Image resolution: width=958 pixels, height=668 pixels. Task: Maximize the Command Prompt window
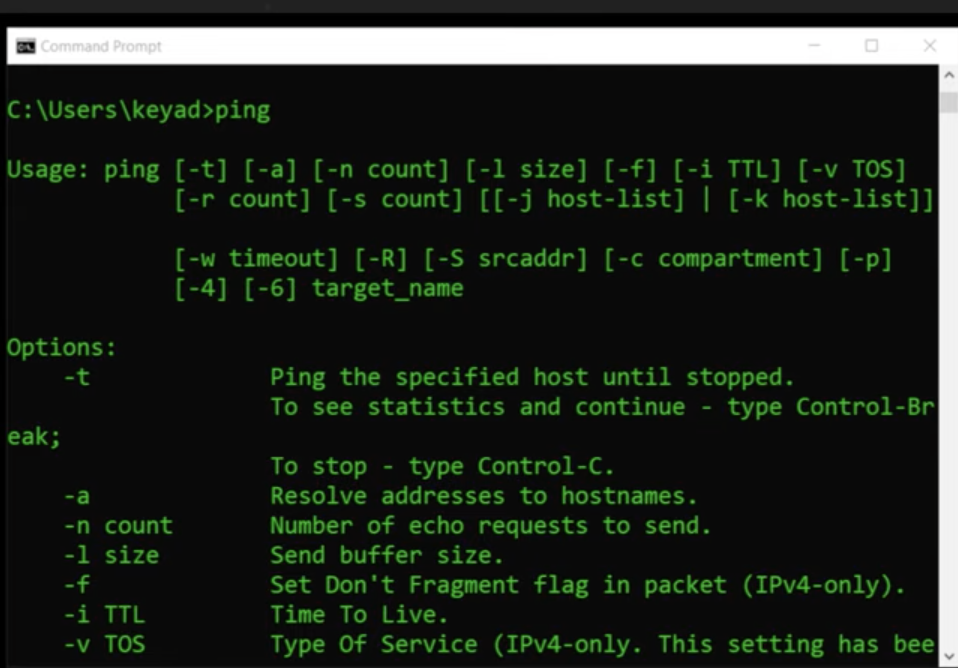(872, 46)
